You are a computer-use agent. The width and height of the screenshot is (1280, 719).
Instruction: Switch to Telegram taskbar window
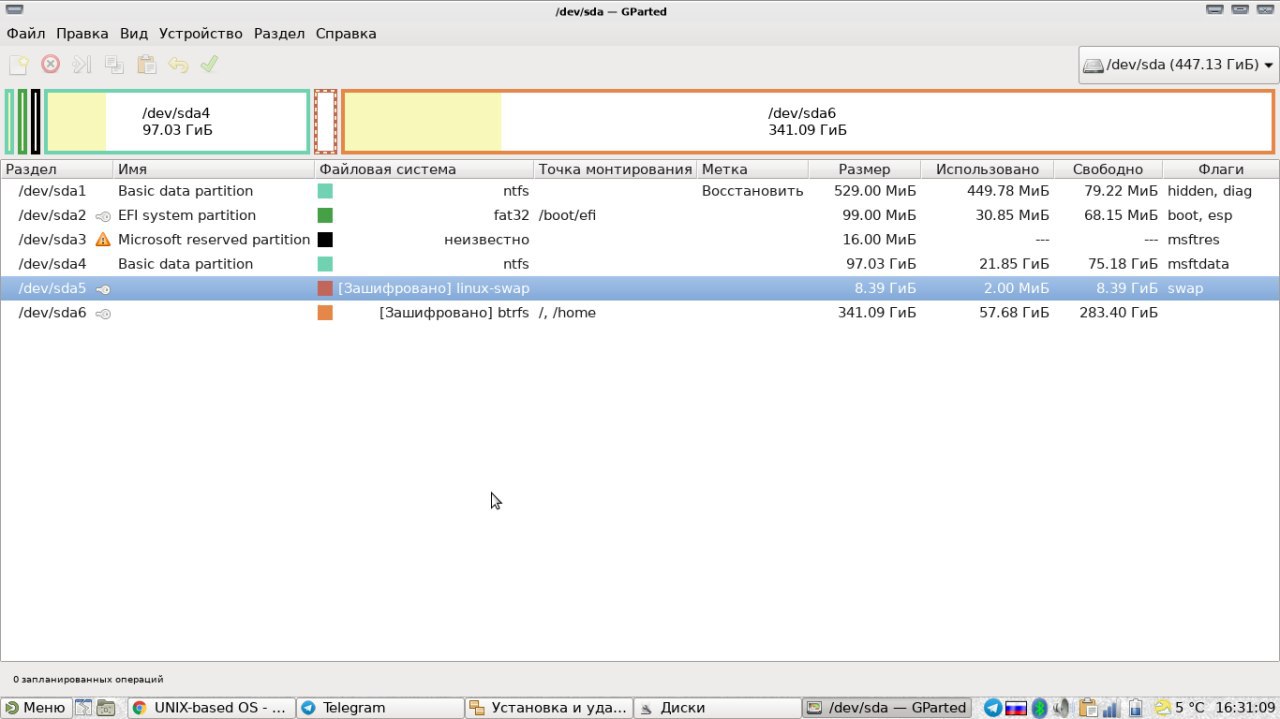point(379,708)
